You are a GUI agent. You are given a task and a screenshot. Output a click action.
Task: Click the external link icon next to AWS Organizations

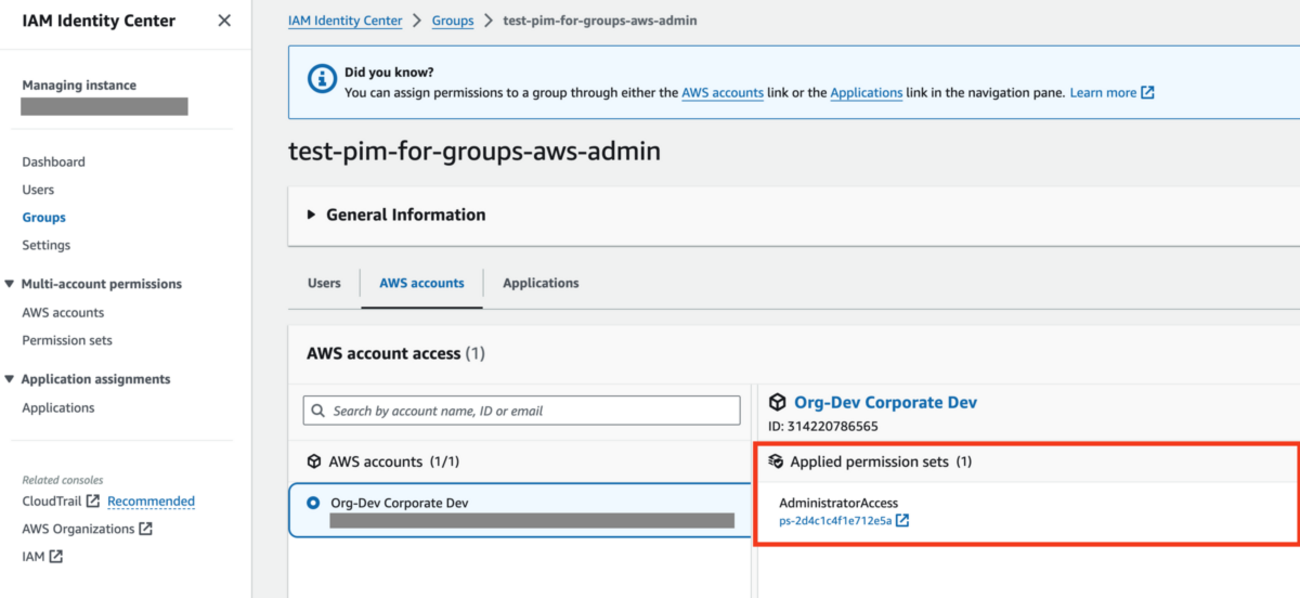coord(146,529)
